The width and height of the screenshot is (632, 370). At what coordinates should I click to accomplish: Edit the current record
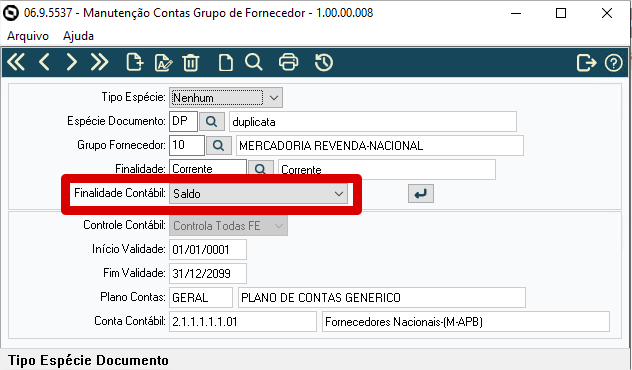[x=163, y=63]
